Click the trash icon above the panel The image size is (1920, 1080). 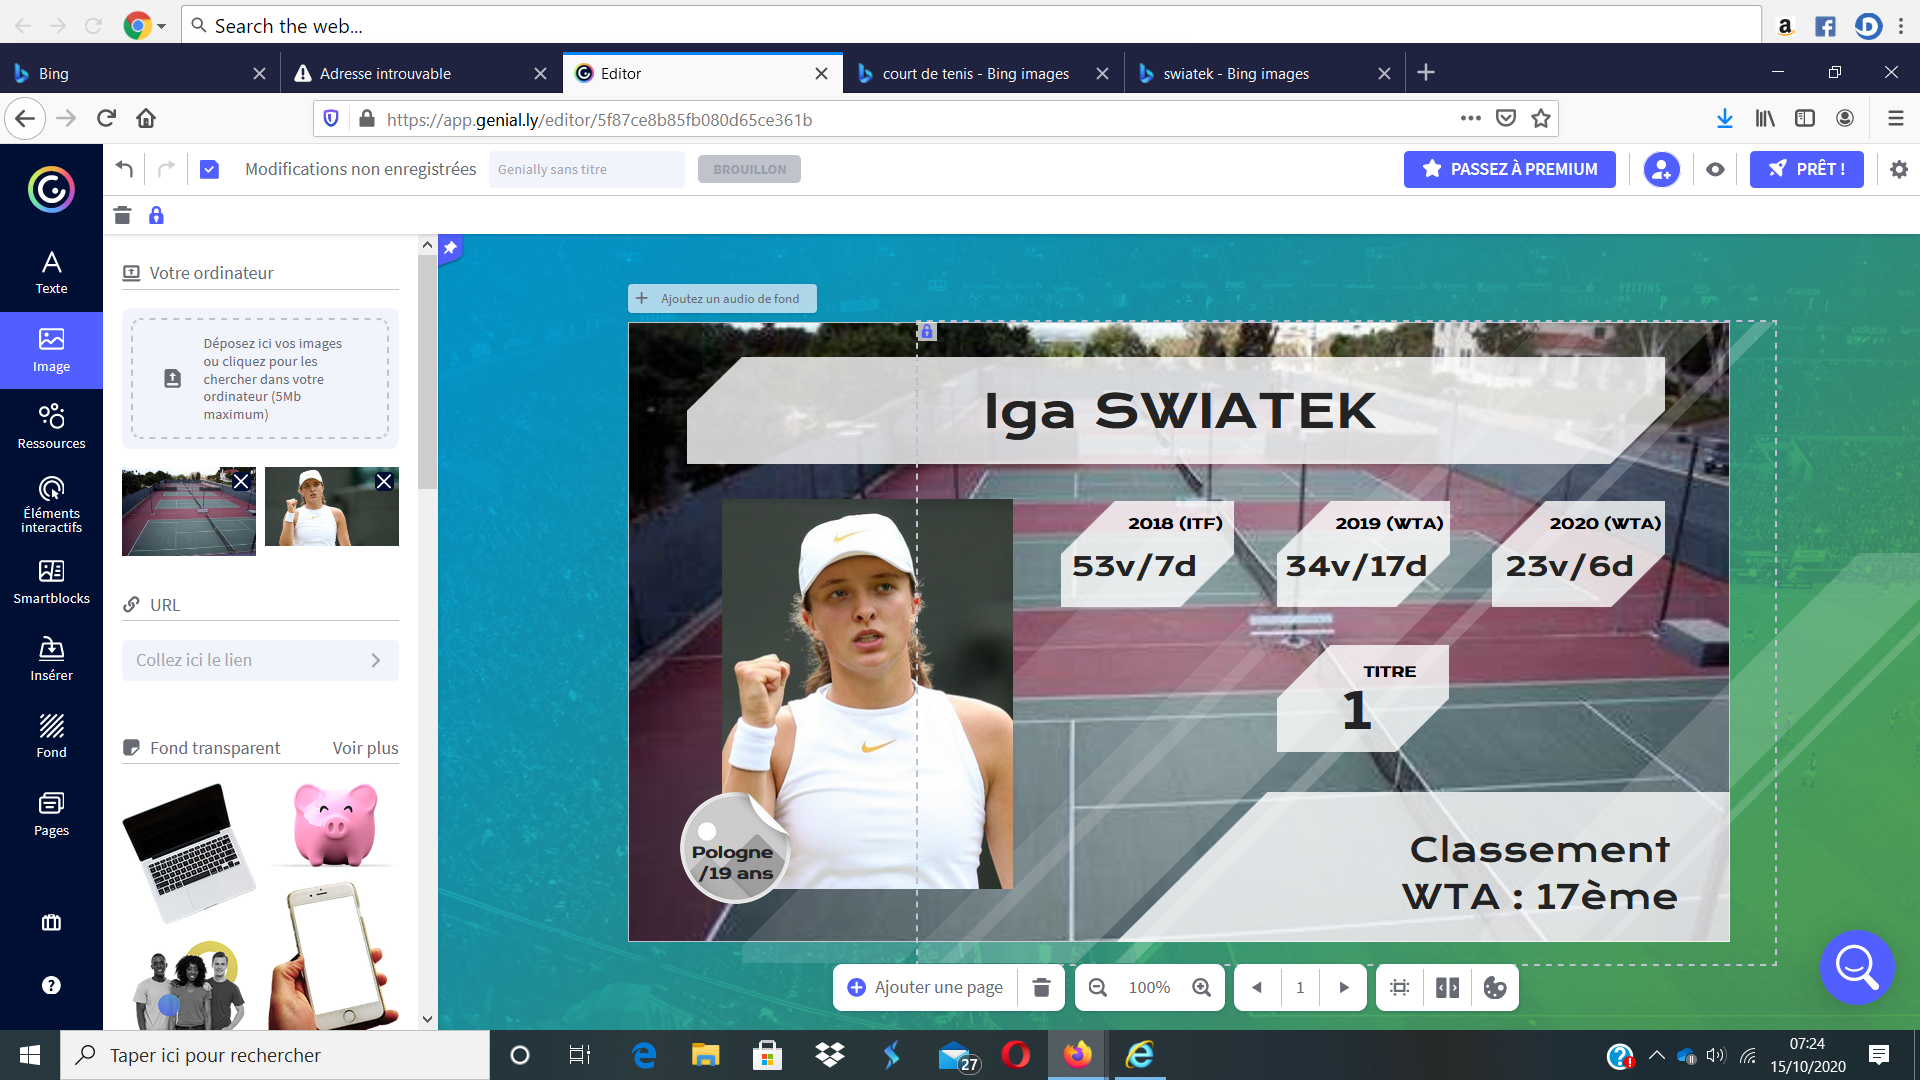pos(122,215)
